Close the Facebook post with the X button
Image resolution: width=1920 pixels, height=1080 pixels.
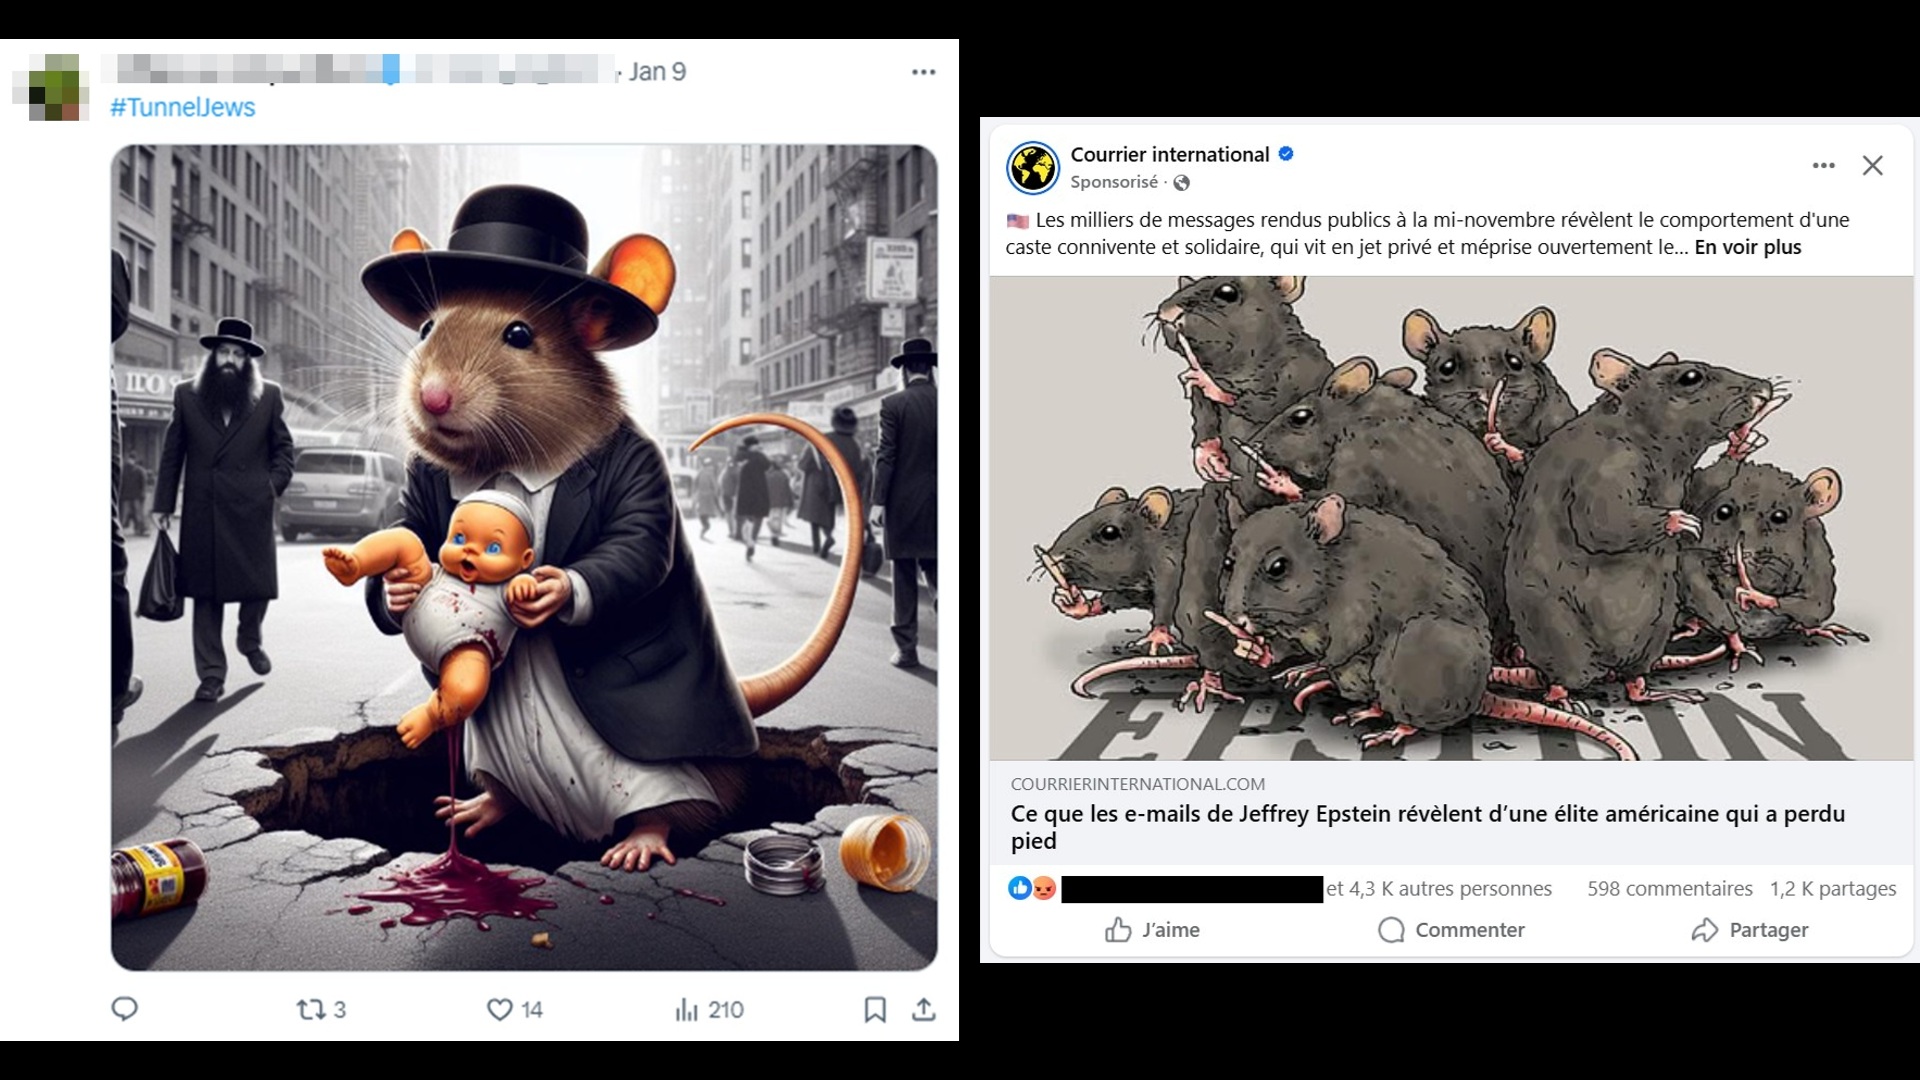click(x=1872, y=166)
